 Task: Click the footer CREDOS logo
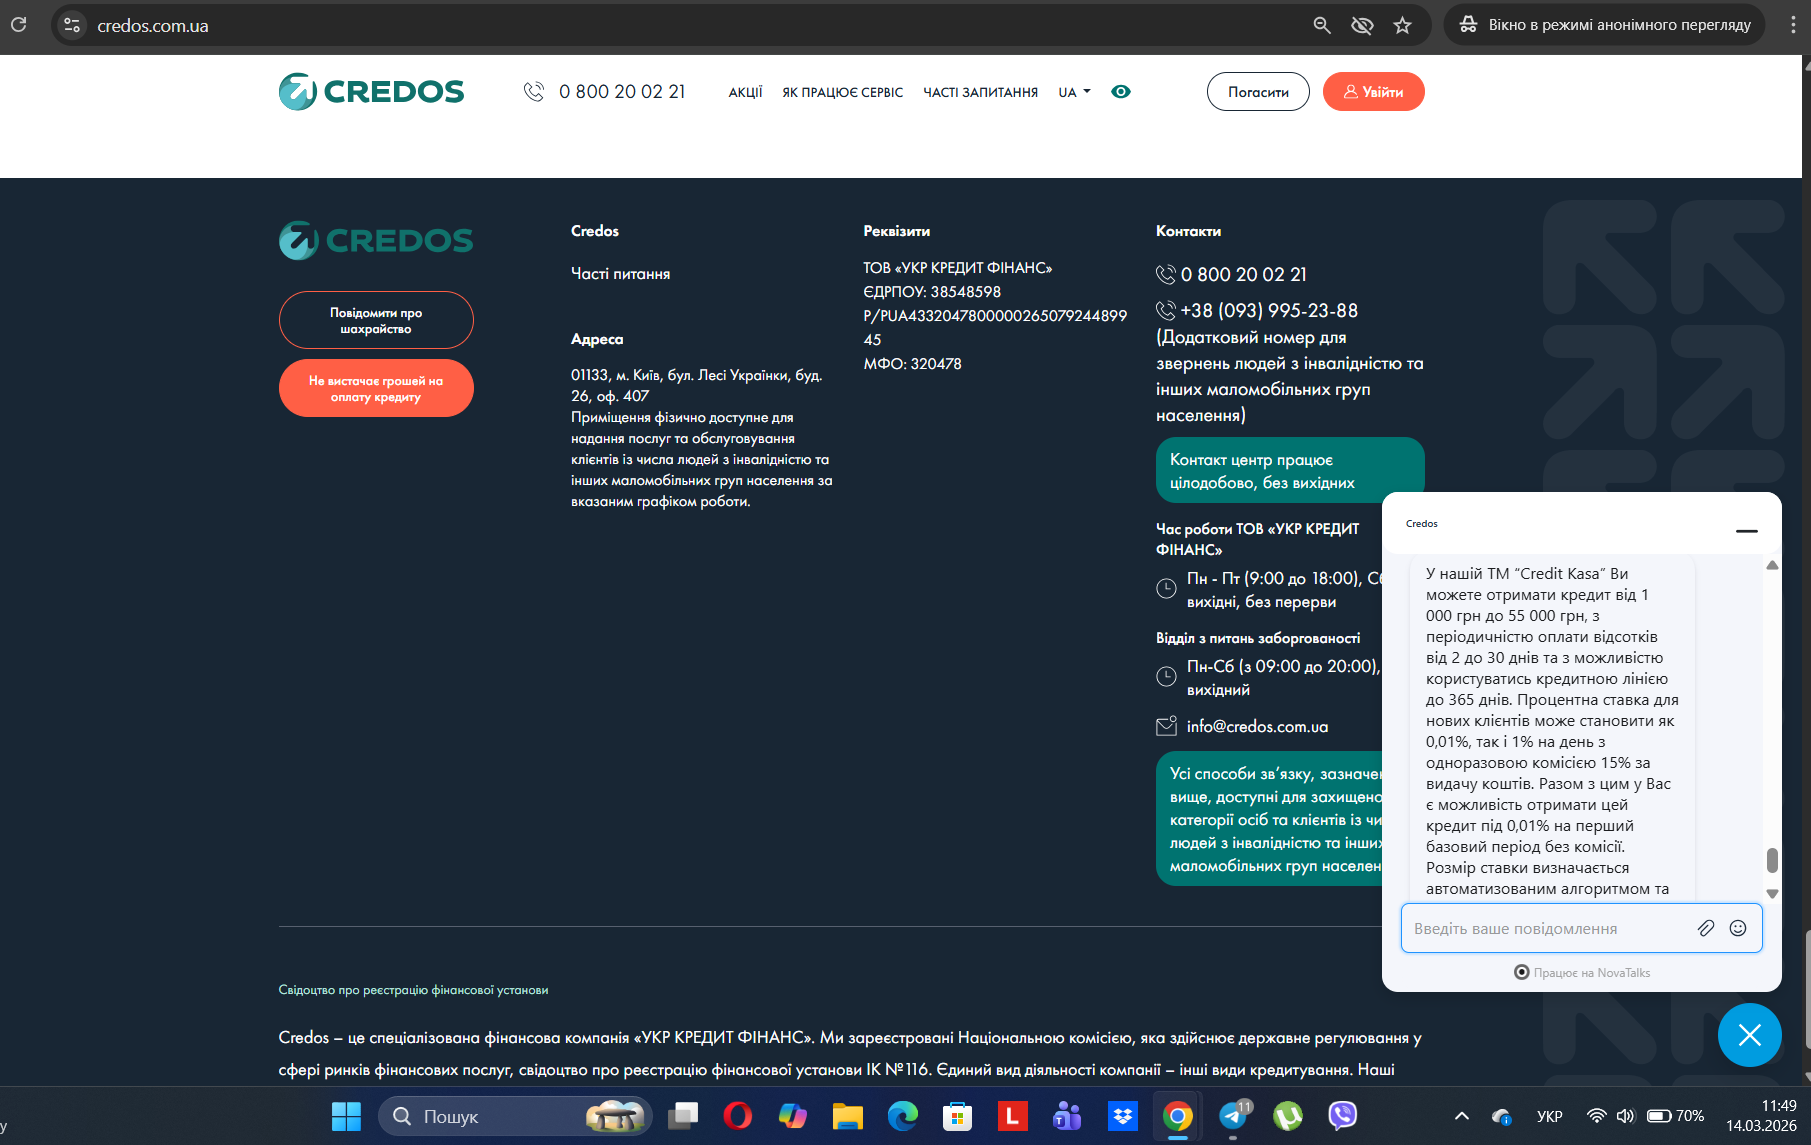tap(376, 240)
